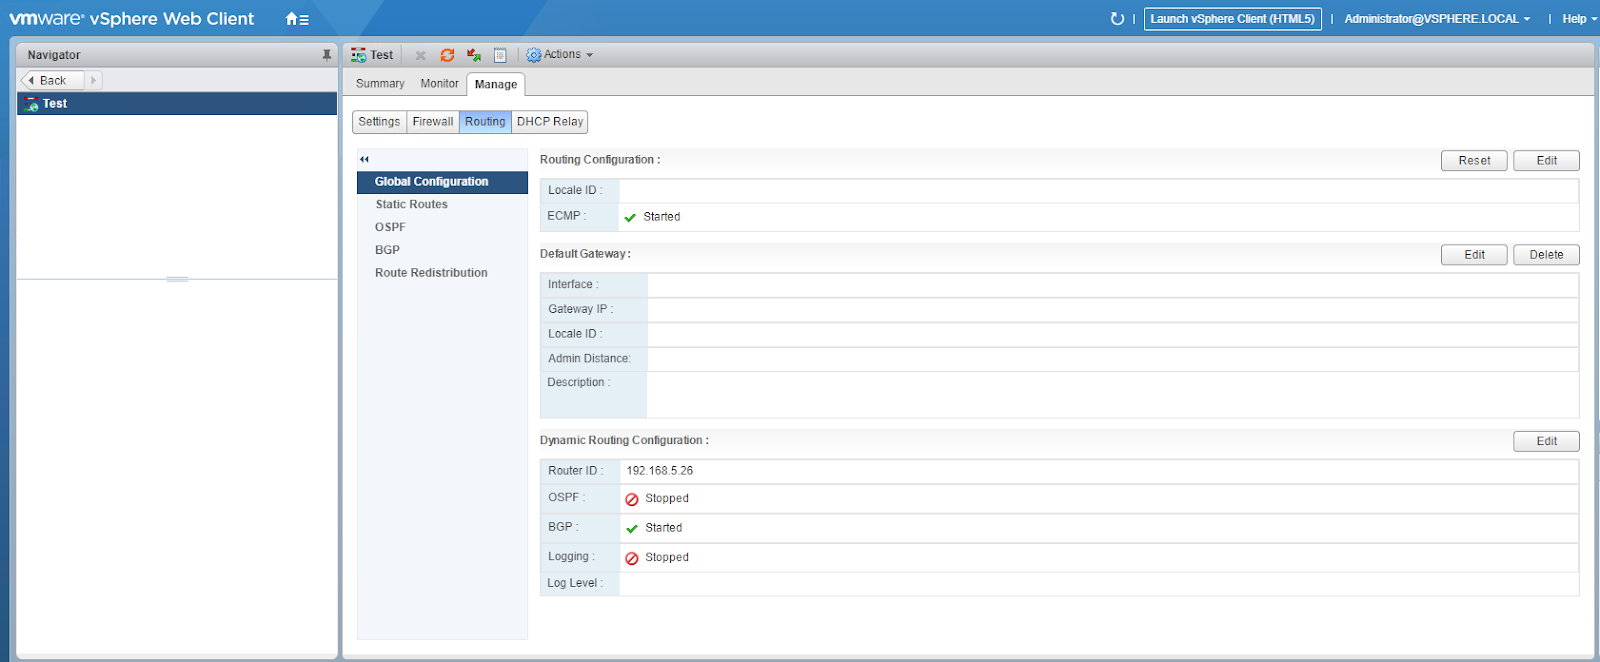Click the refresh icon in top bar
Screen dimensions: 1600x662
pos(1117,19)
